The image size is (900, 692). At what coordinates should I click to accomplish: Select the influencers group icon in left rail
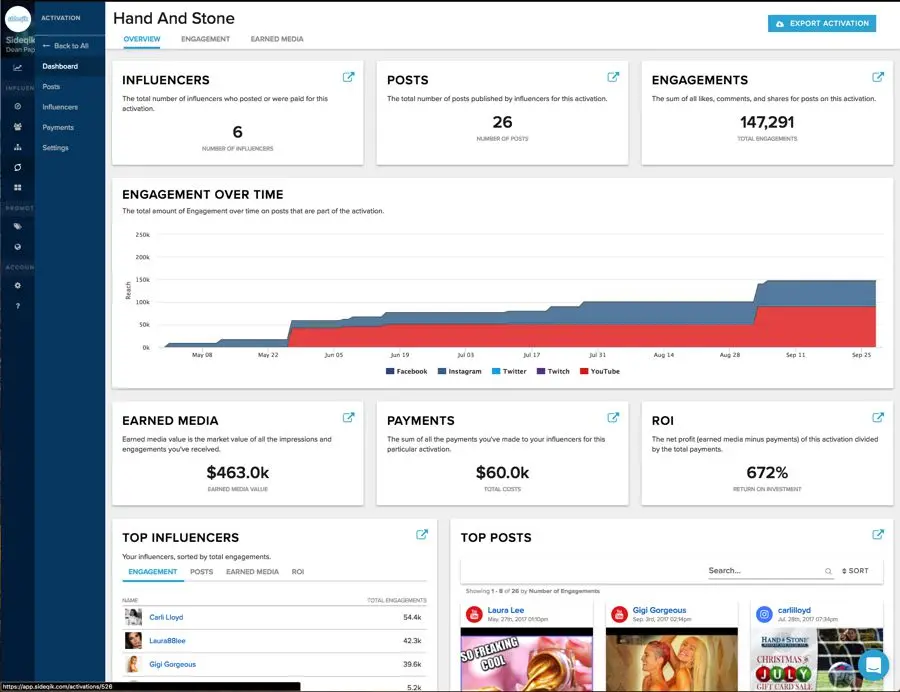click(18, 127)
